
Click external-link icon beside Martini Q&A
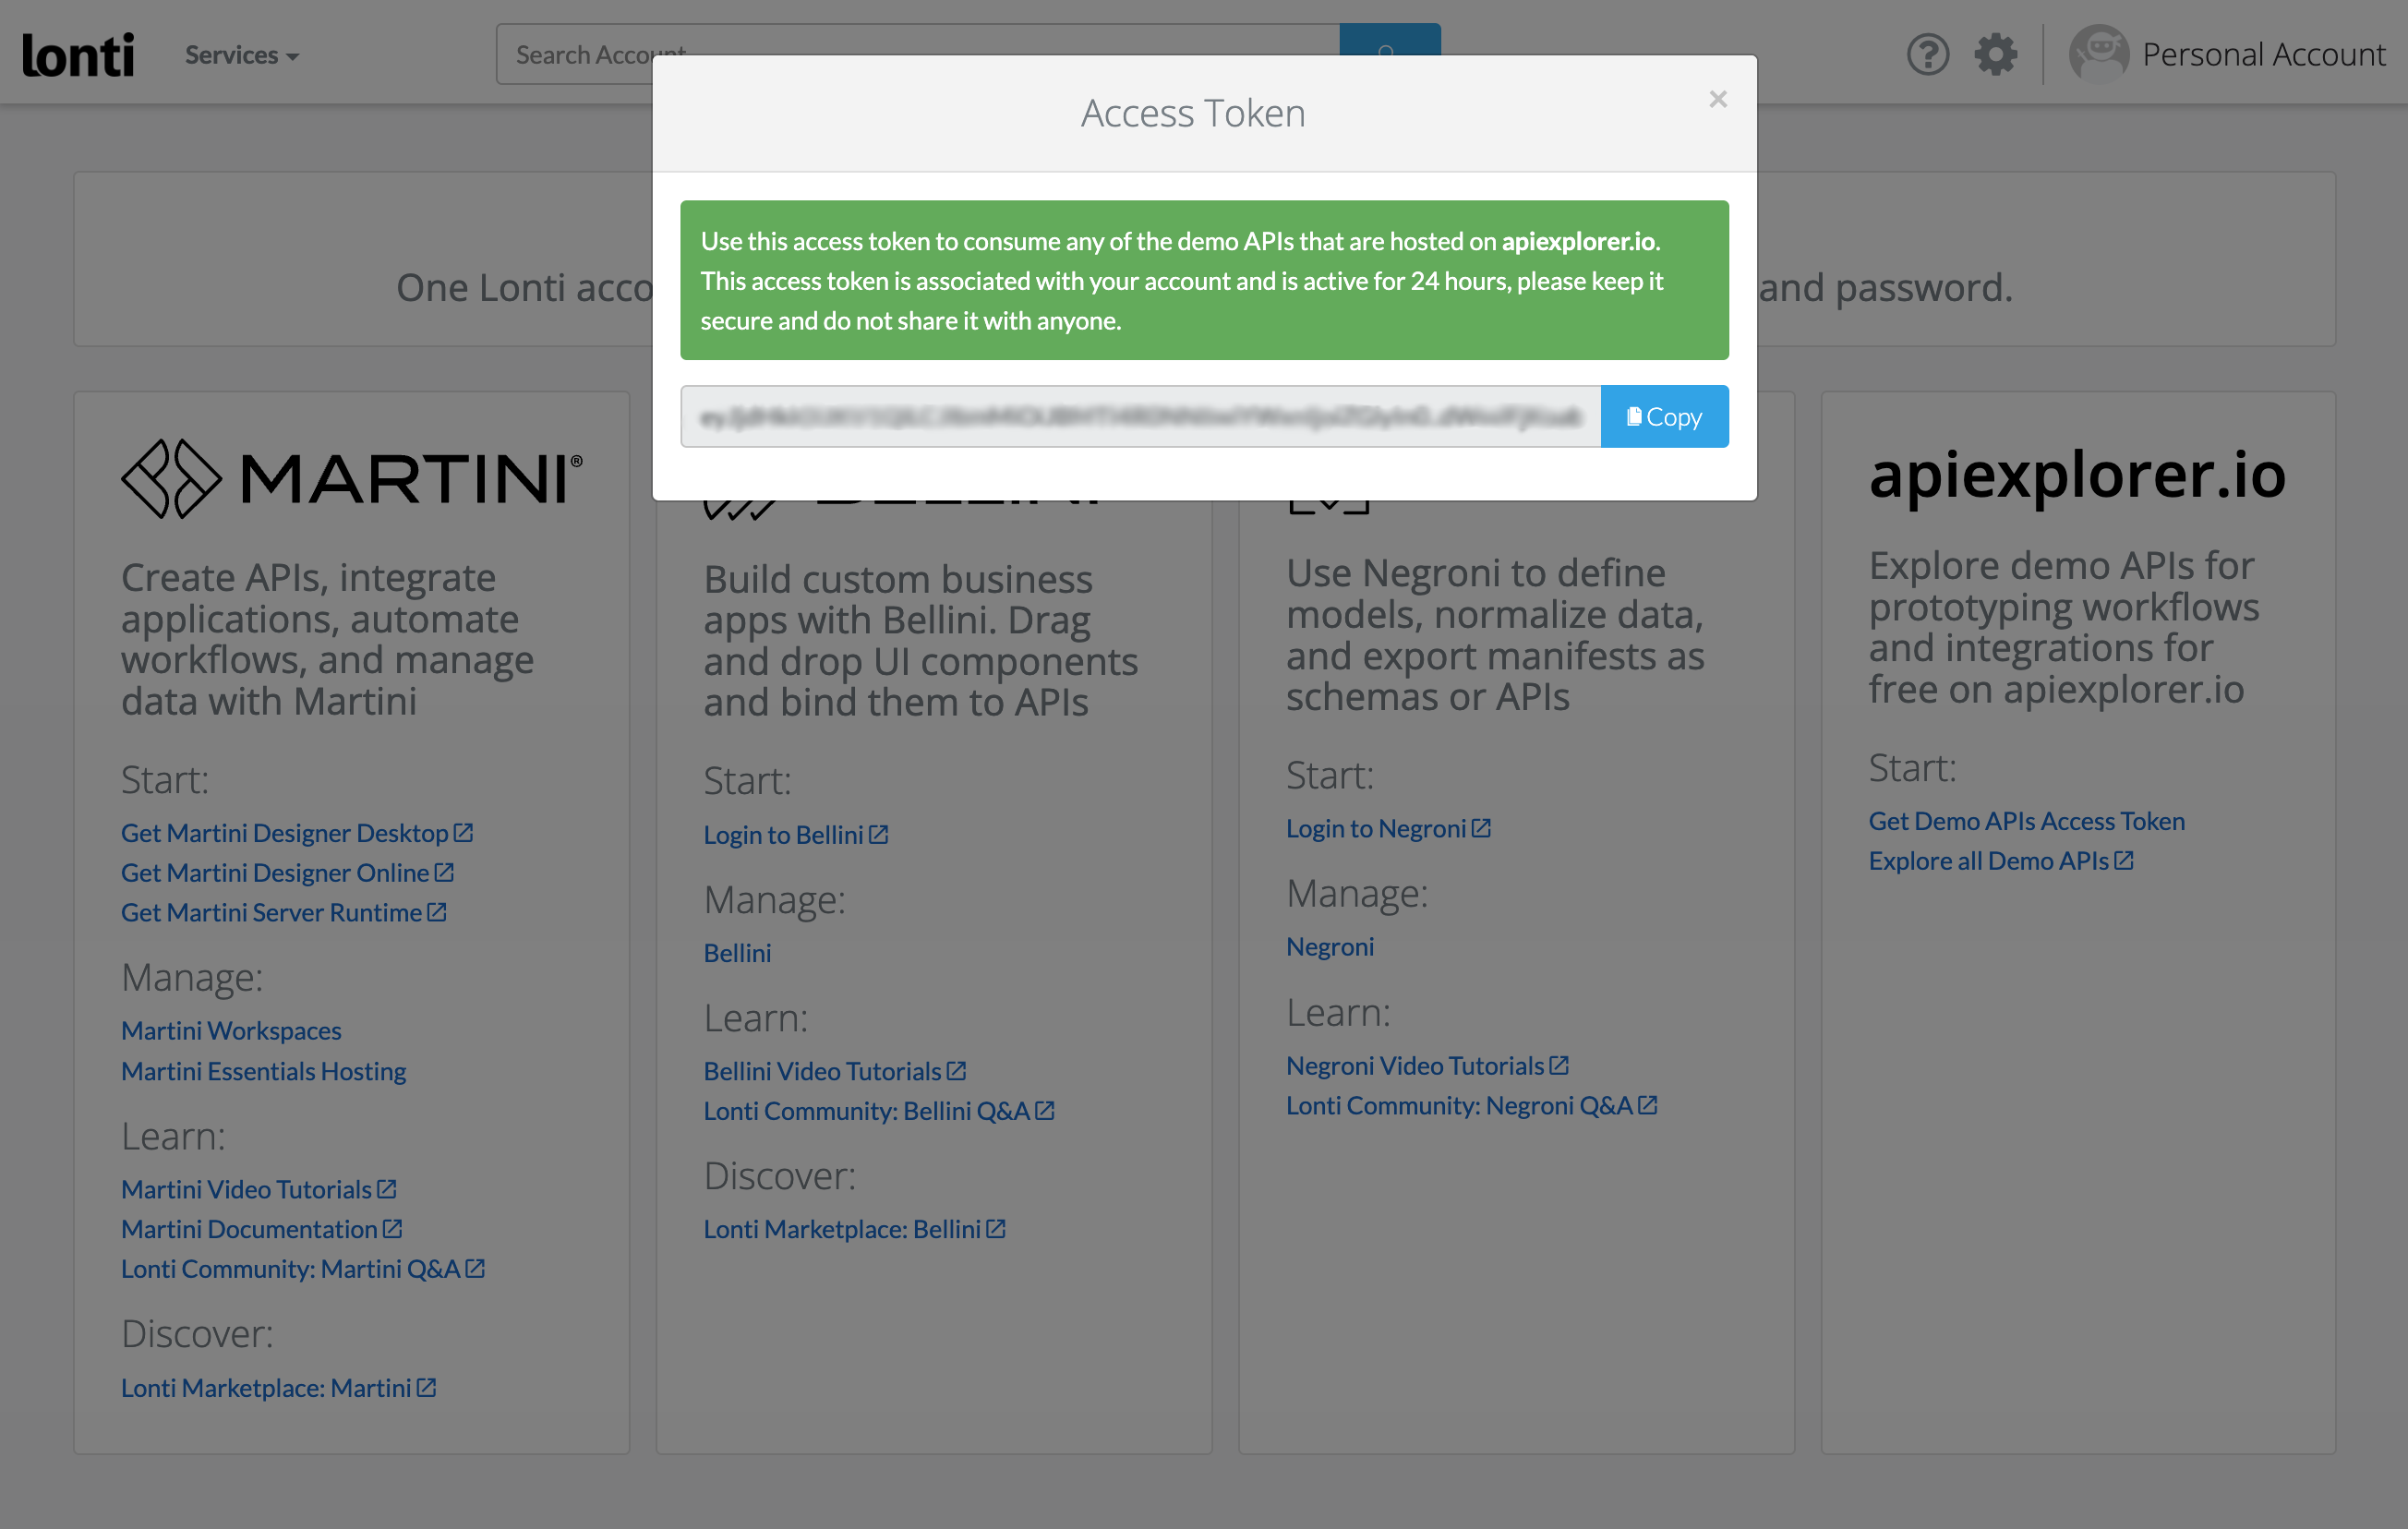[x=475, y=1268]
